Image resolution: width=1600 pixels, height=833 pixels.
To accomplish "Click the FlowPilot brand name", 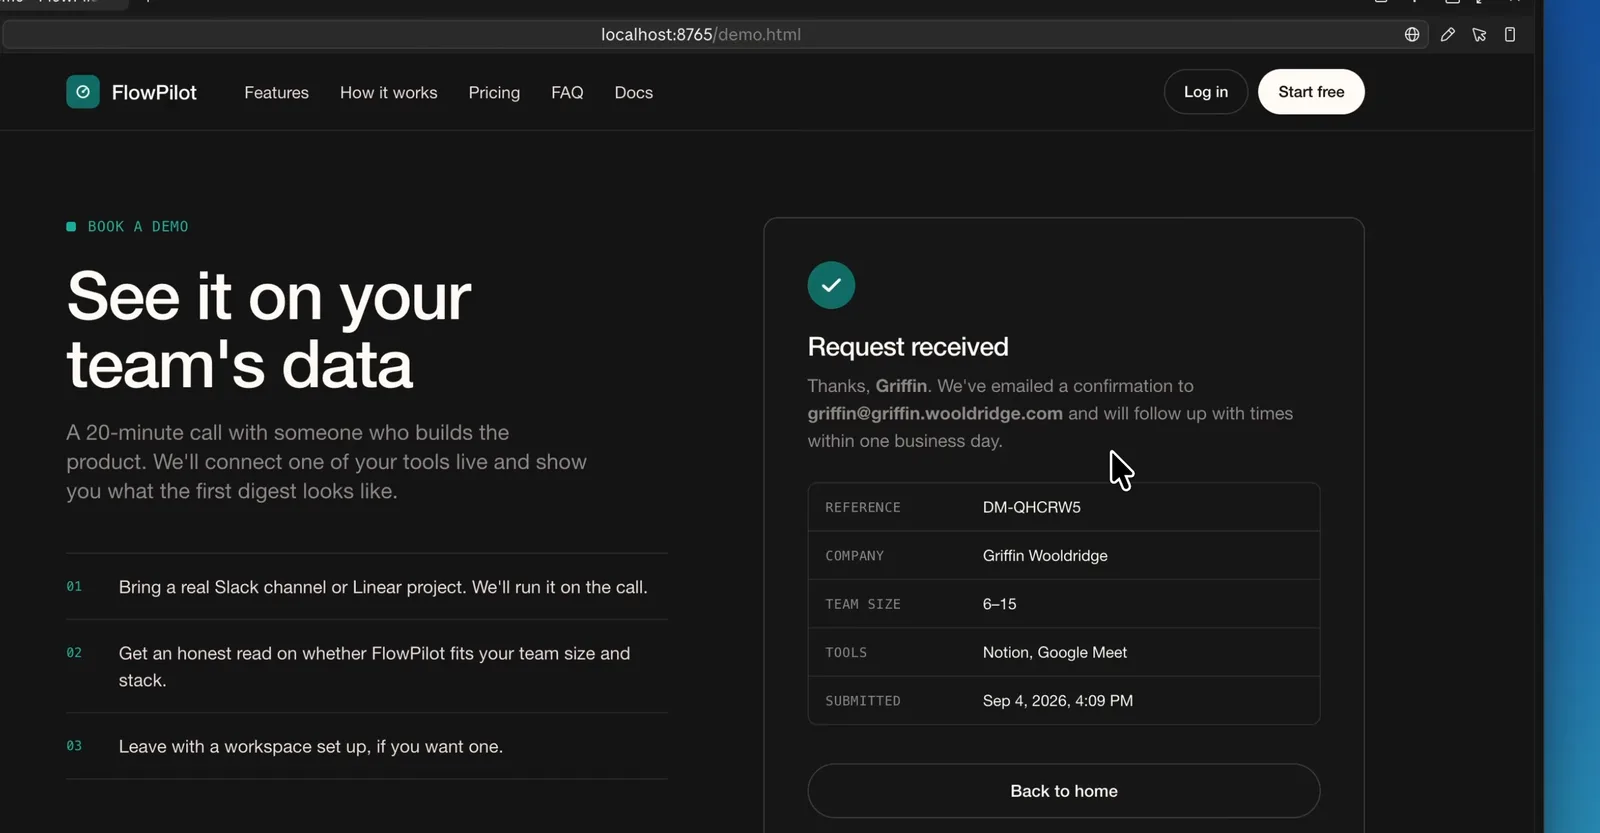I will pos(154,92).
